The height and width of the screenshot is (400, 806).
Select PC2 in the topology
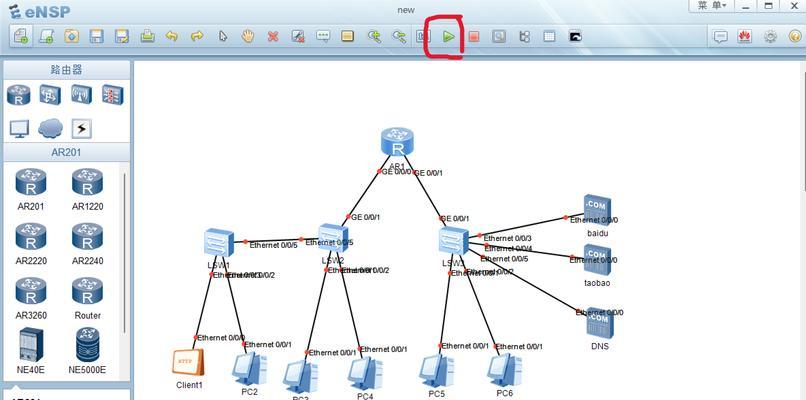point(249,369)
